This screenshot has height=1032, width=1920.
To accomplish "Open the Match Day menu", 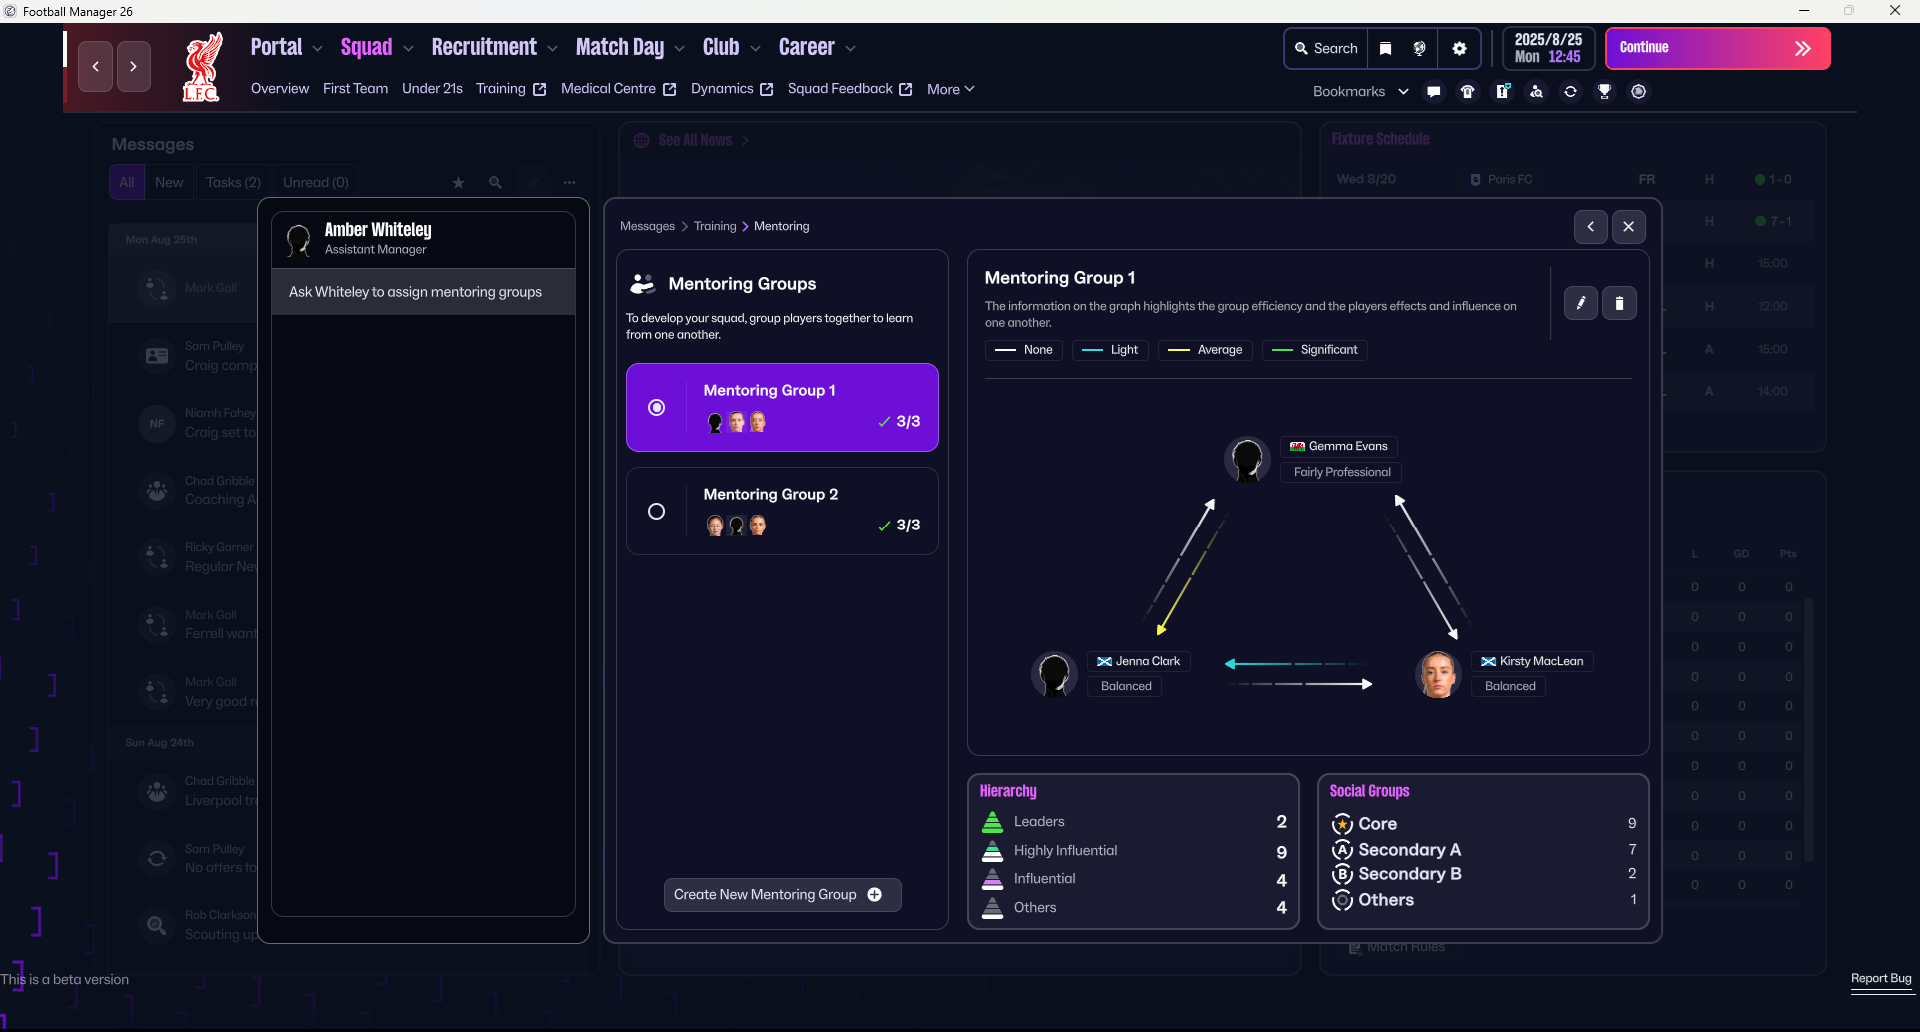I will tap(620, 48).
